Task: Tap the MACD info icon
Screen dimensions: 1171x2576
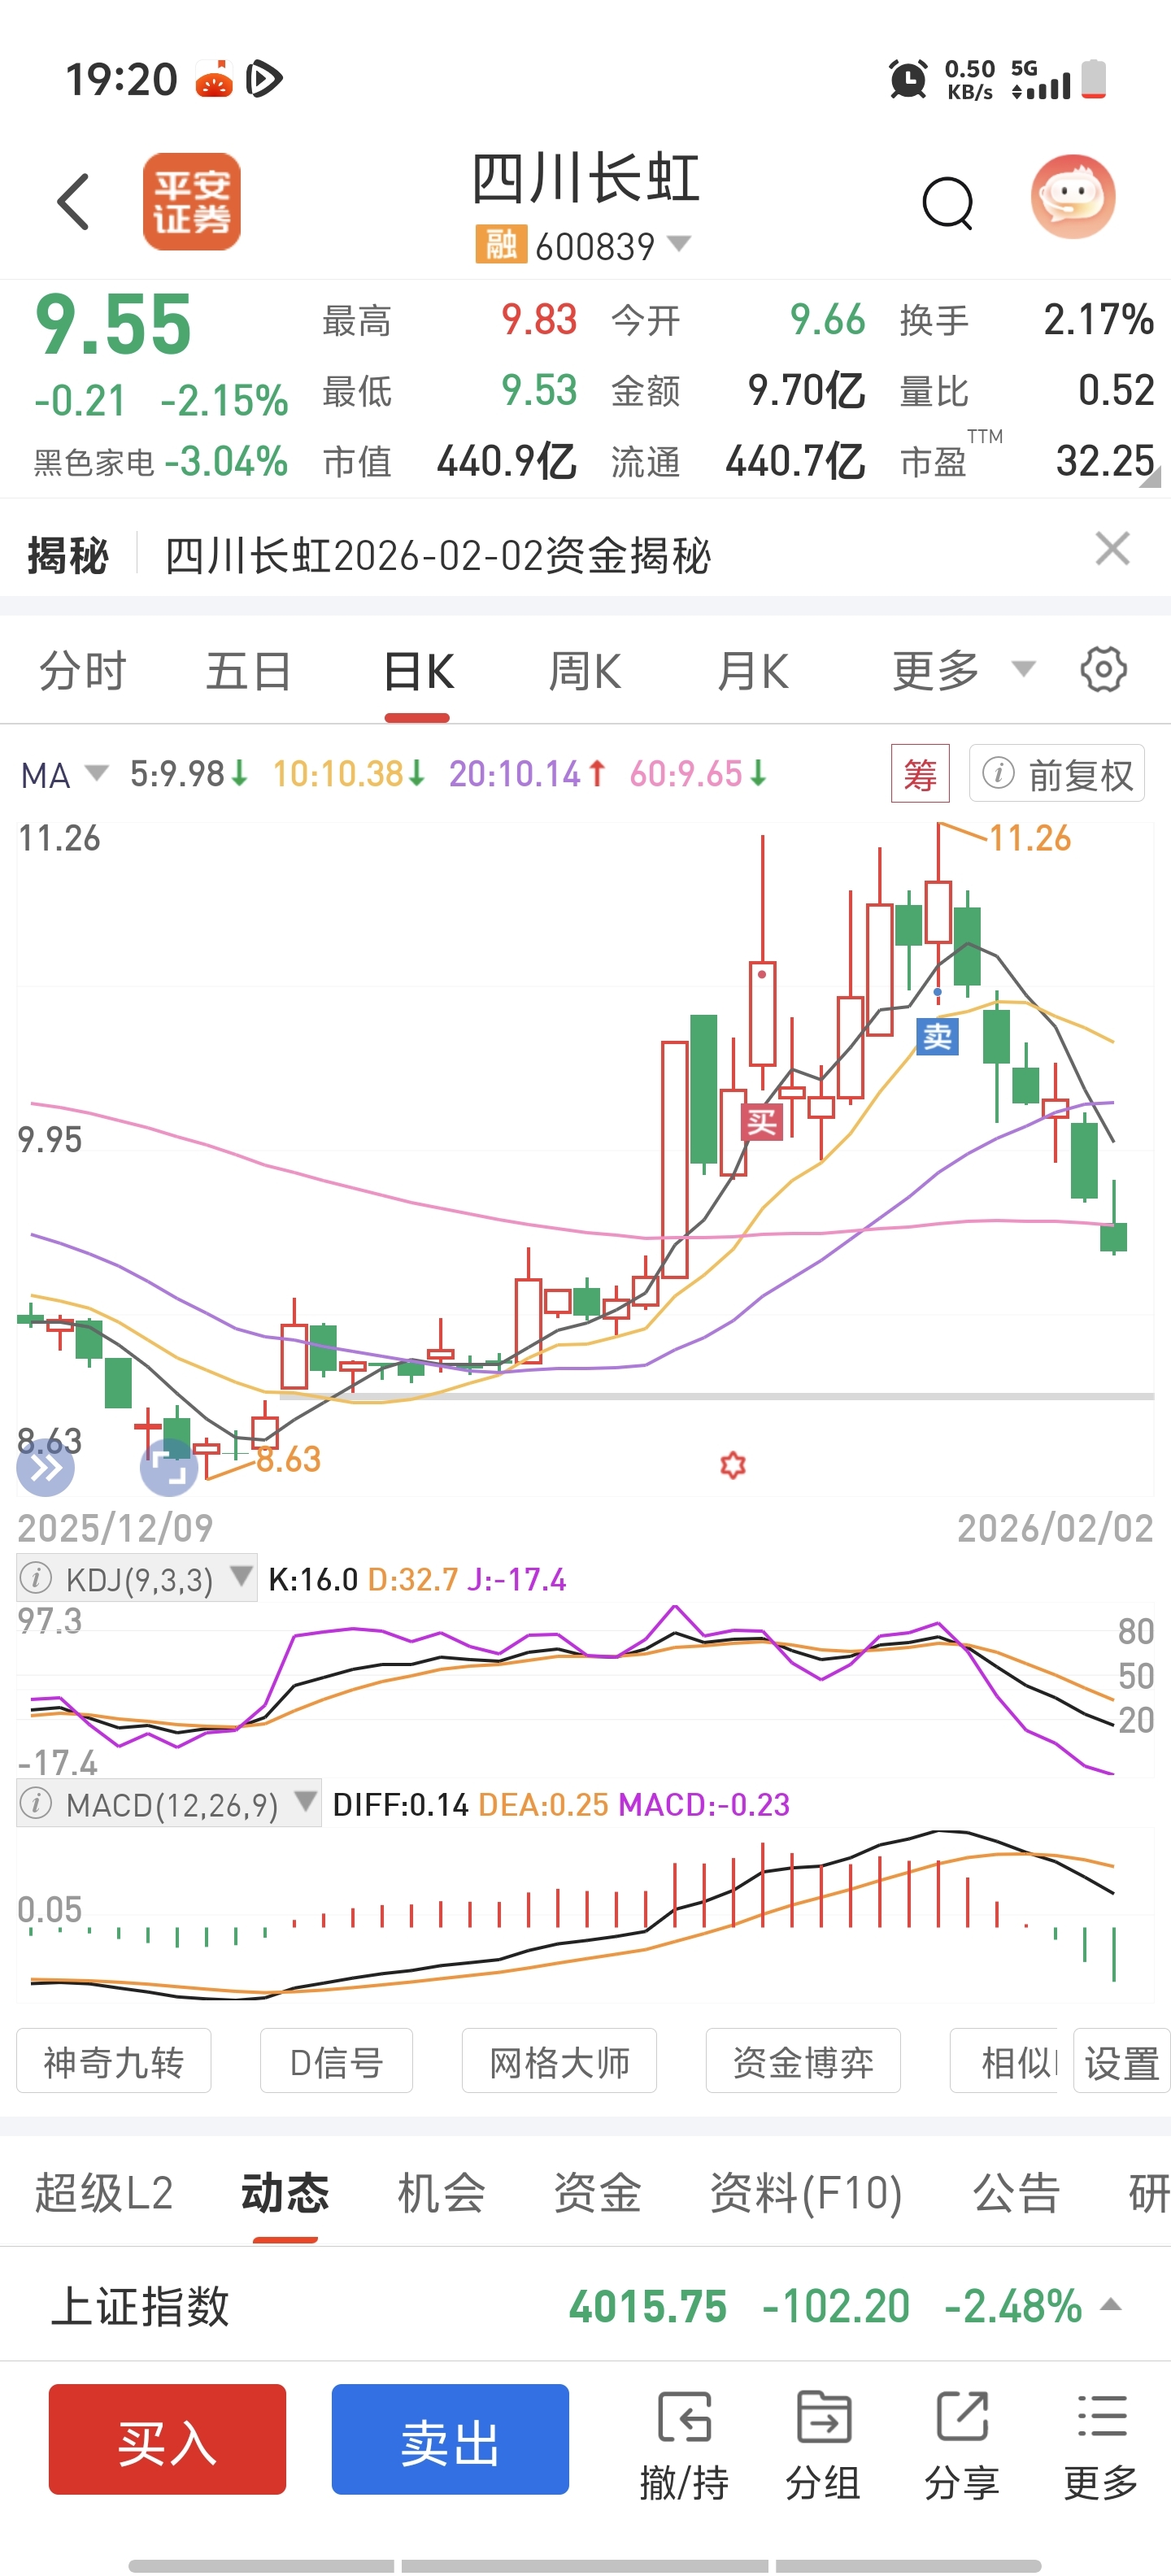Action: (36, 1803)
